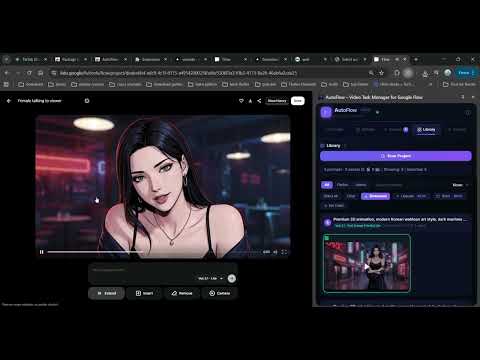480x360 pixels.
Task: Submit the prompt with the arrow button
Action: point(232,278)
